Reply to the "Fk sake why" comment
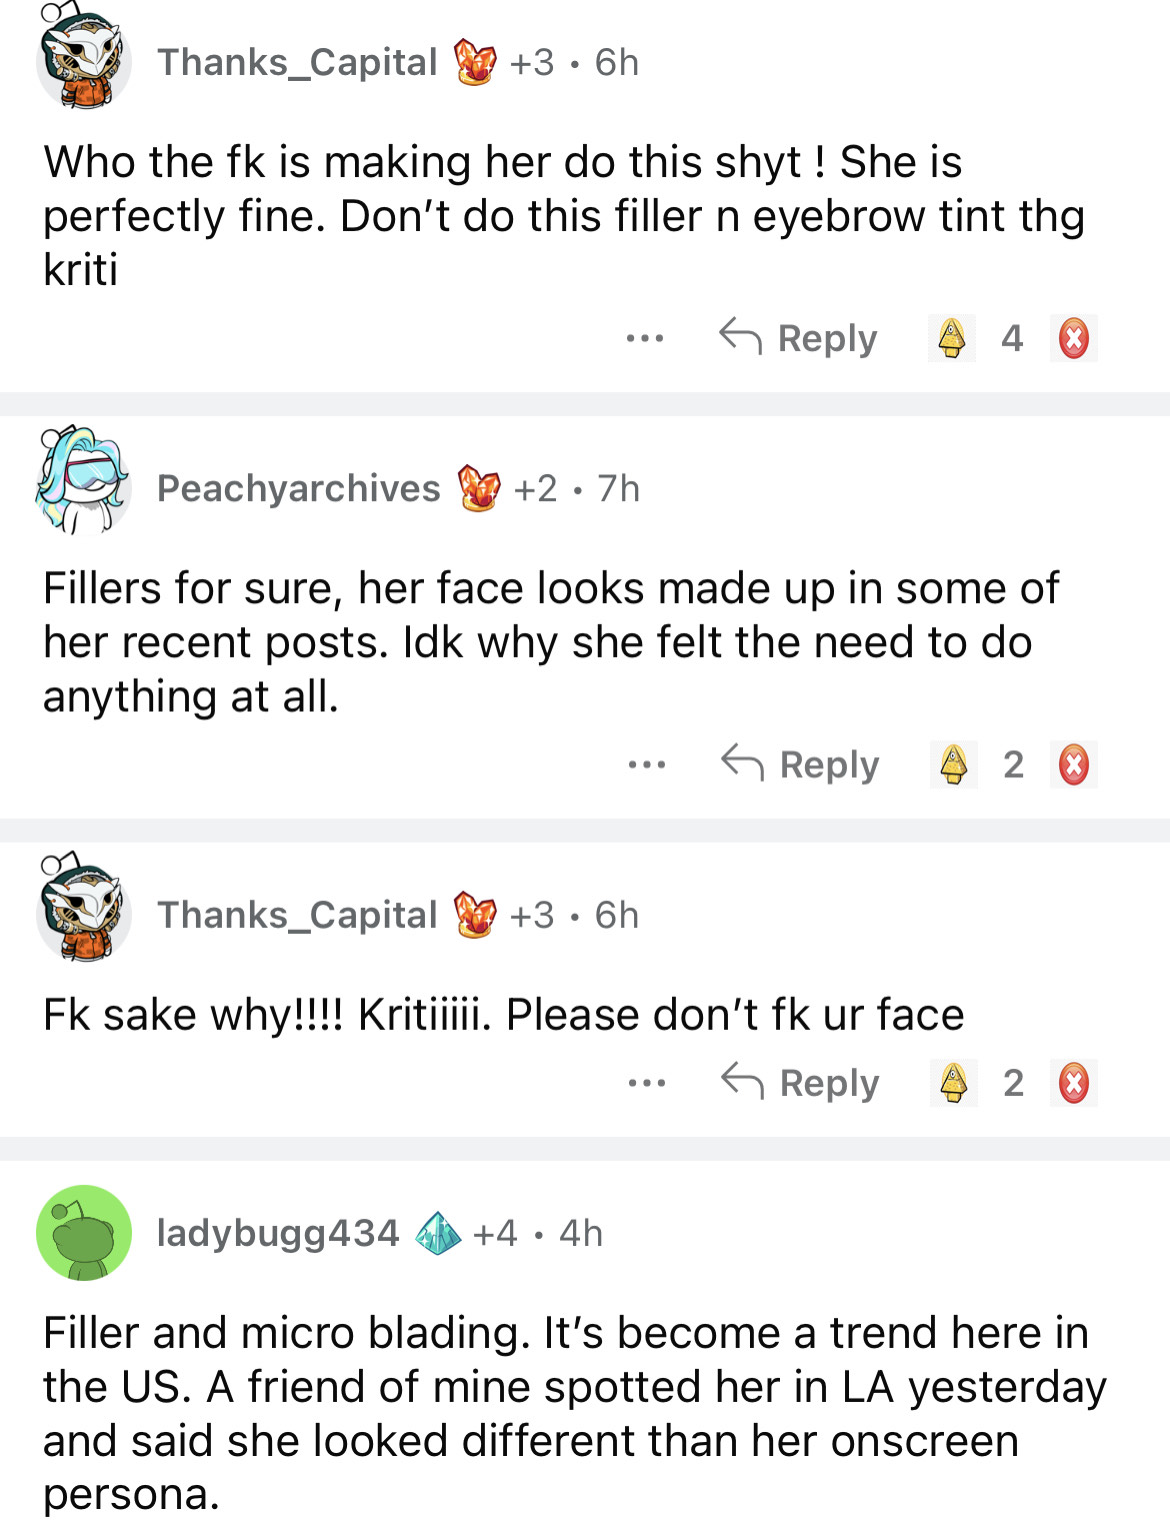This screenshot has height=1522, width=1170. pyautogui.click(x=801, y=1083)
